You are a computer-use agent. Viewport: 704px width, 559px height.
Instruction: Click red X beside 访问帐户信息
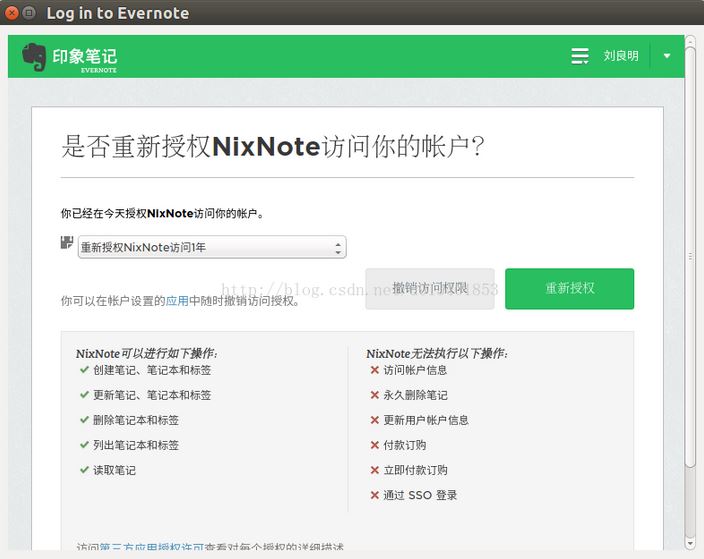tap(374, 370)
